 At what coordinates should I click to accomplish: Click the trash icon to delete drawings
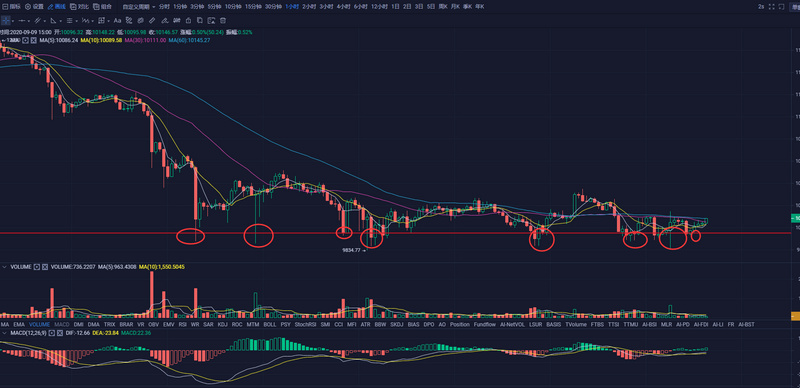(x=223, y=20)
